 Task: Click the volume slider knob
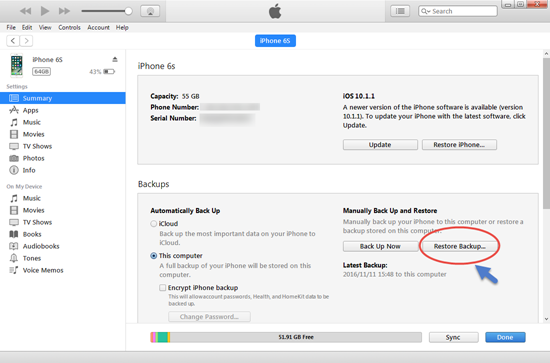[128, 11]
